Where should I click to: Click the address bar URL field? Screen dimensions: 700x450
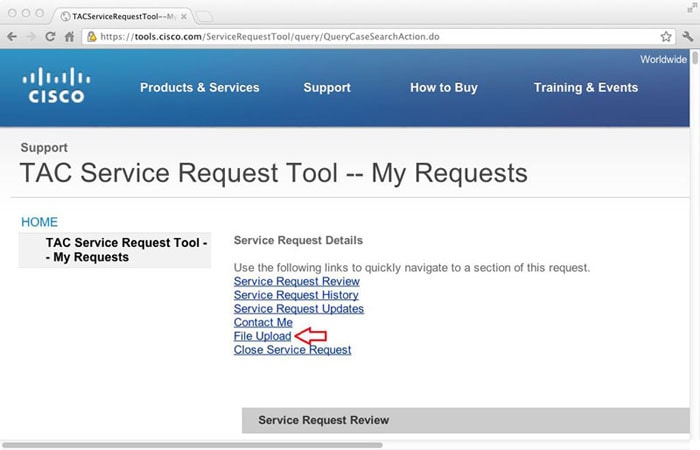point(377,37)
